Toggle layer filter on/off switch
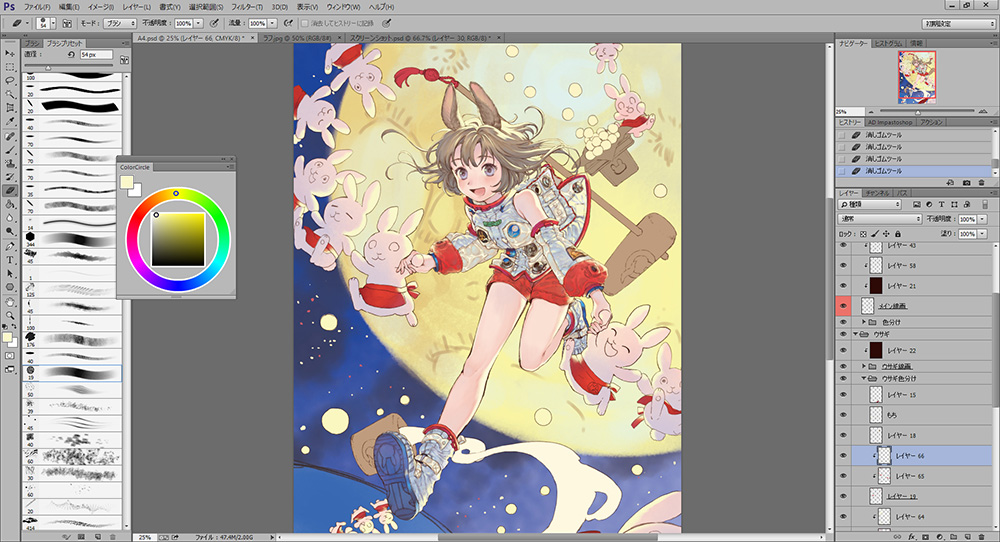This screenshot has width=1000, height=542. pyautogui.click(x=985, y=204)
